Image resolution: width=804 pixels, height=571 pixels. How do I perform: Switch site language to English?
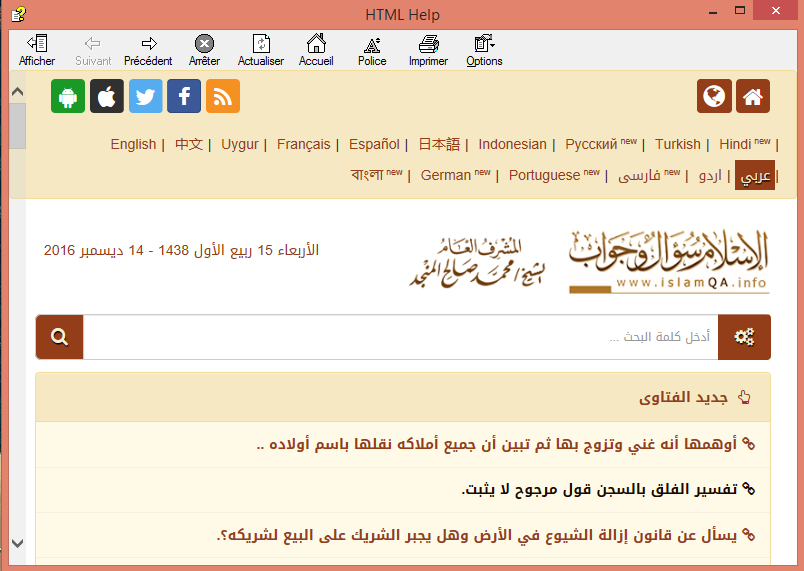133,145
